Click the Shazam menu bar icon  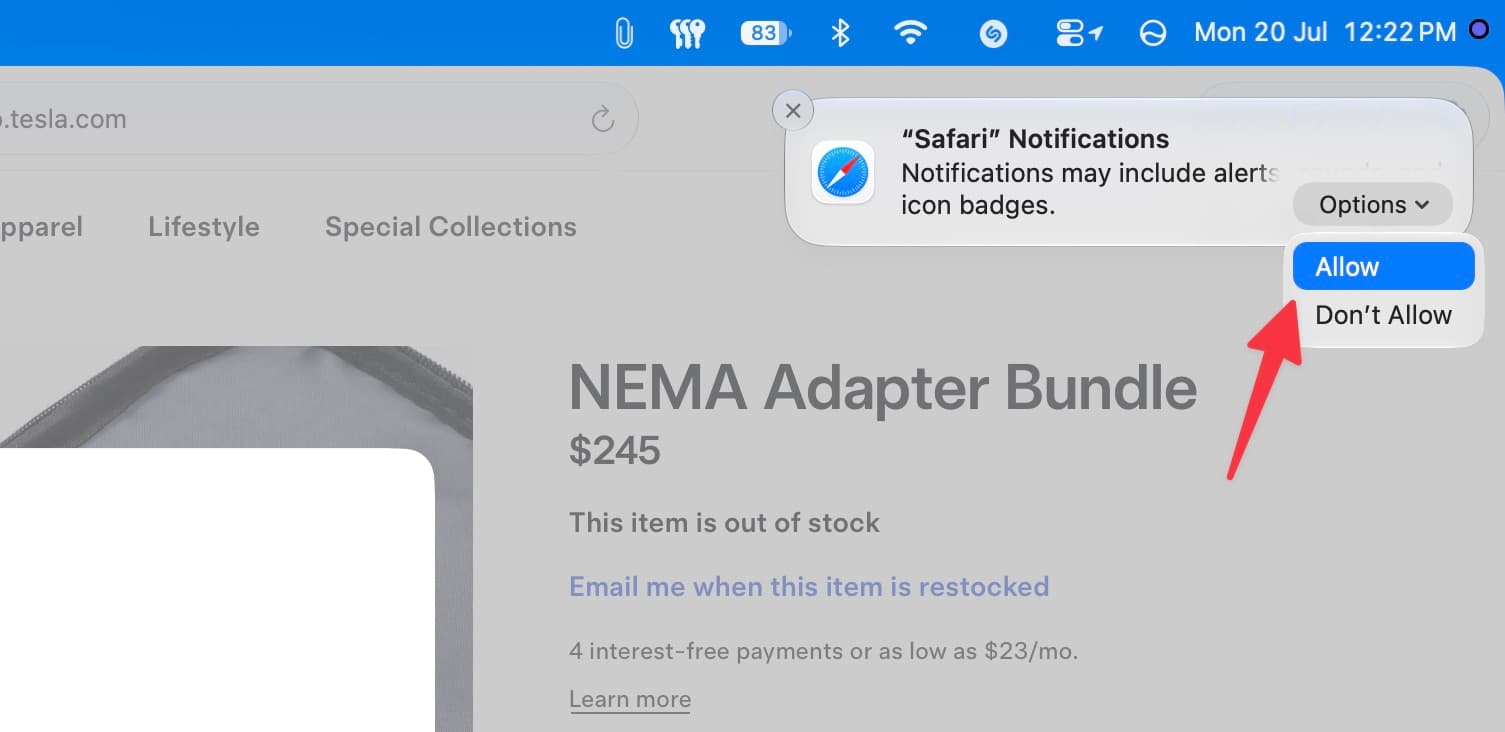pos(992,35)
